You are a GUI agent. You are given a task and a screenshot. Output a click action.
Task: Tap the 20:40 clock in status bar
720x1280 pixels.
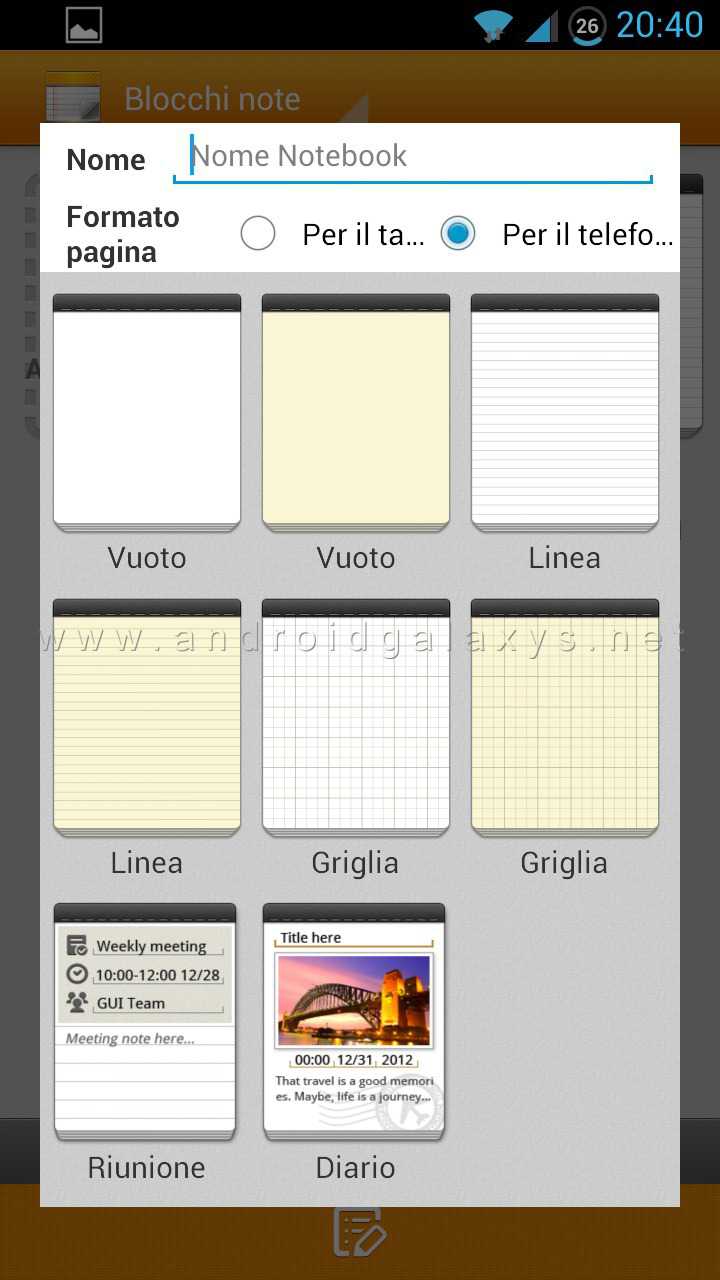[x=659, y=25]
